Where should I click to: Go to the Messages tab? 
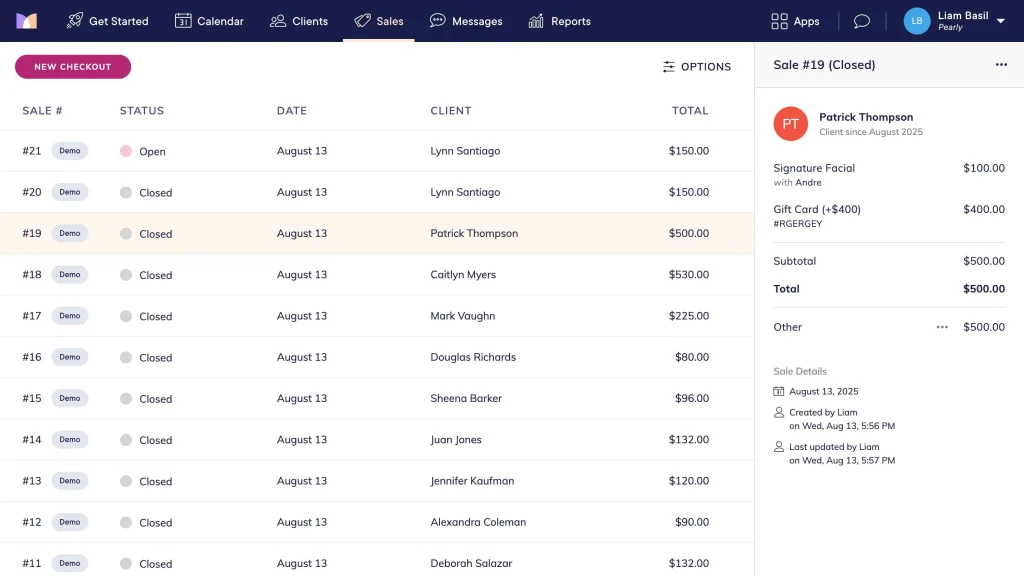click(x=466, y=21)
